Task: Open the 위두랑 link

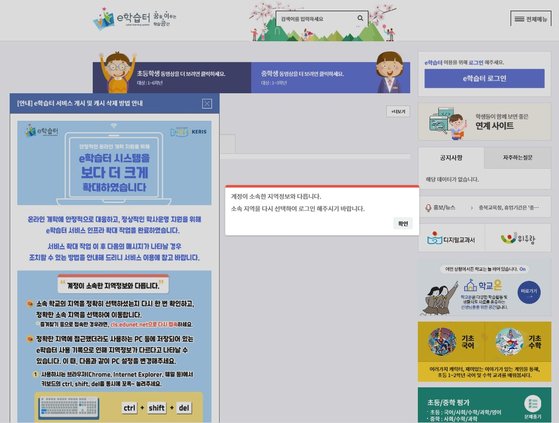Action: click(518, 238)
